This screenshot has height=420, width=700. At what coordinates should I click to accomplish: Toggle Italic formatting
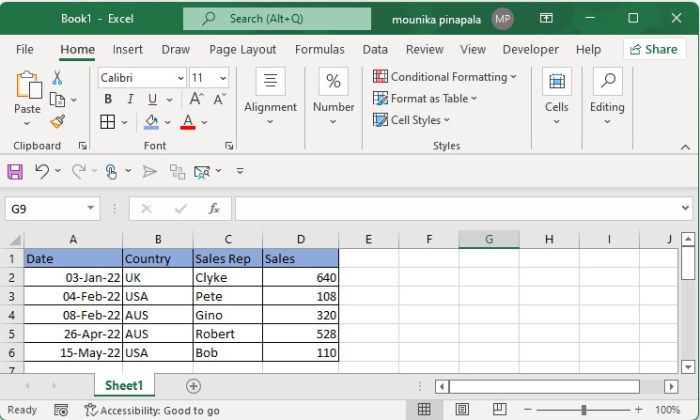129,99
